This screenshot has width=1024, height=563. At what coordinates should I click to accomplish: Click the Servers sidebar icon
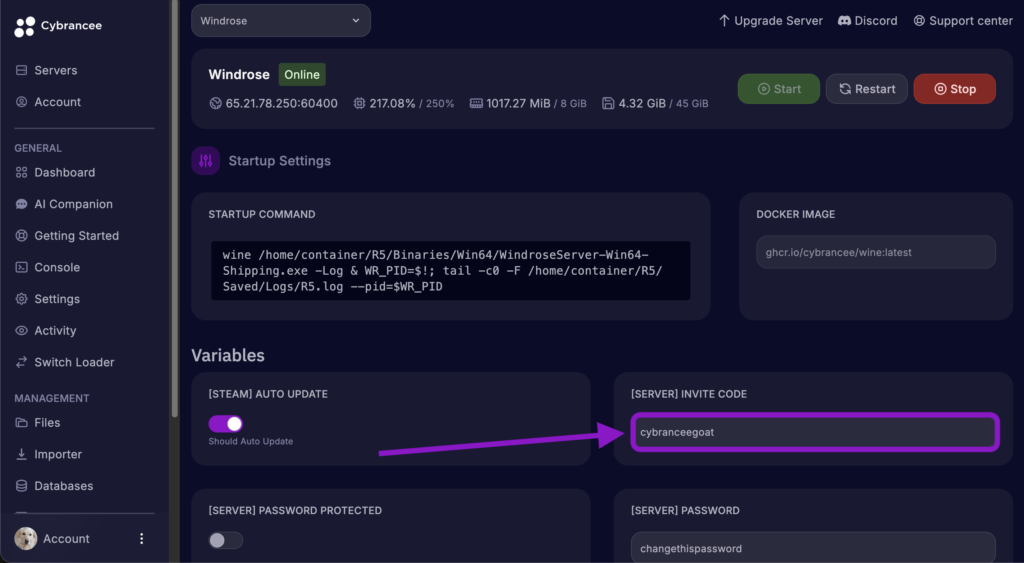pos(22,70)
